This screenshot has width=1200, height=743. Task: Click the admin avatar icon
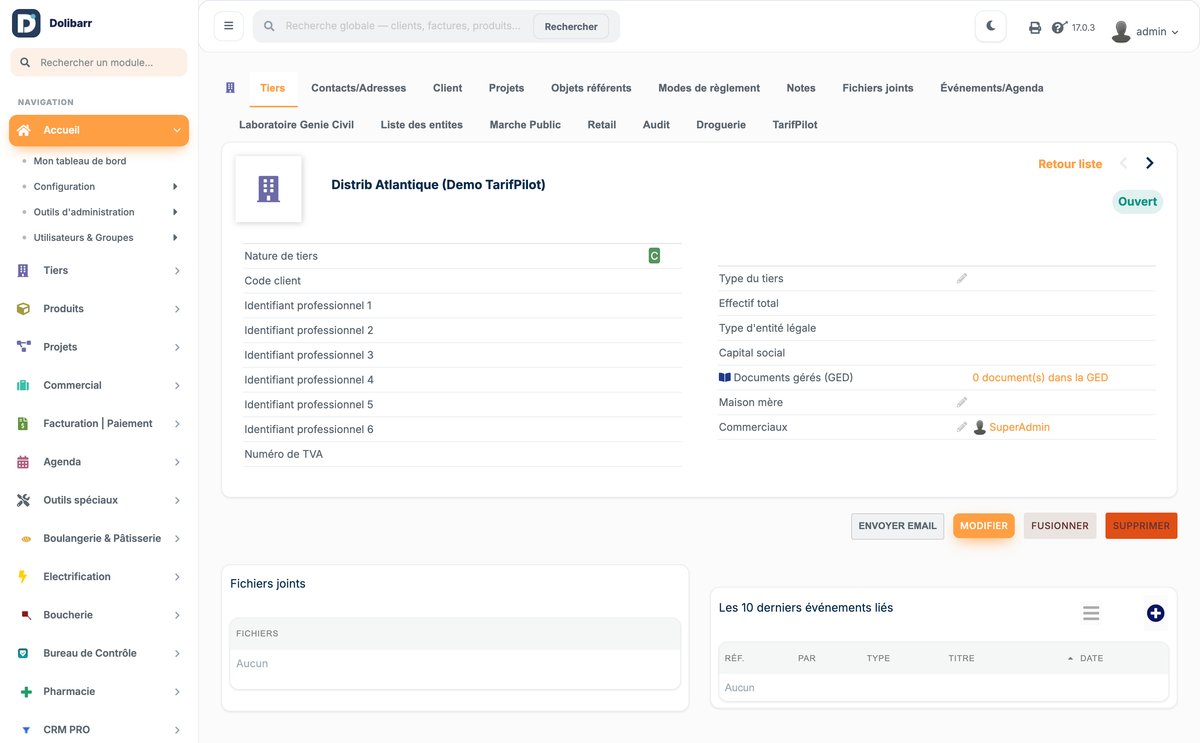pyautogui.click(x=1121, y=31)
